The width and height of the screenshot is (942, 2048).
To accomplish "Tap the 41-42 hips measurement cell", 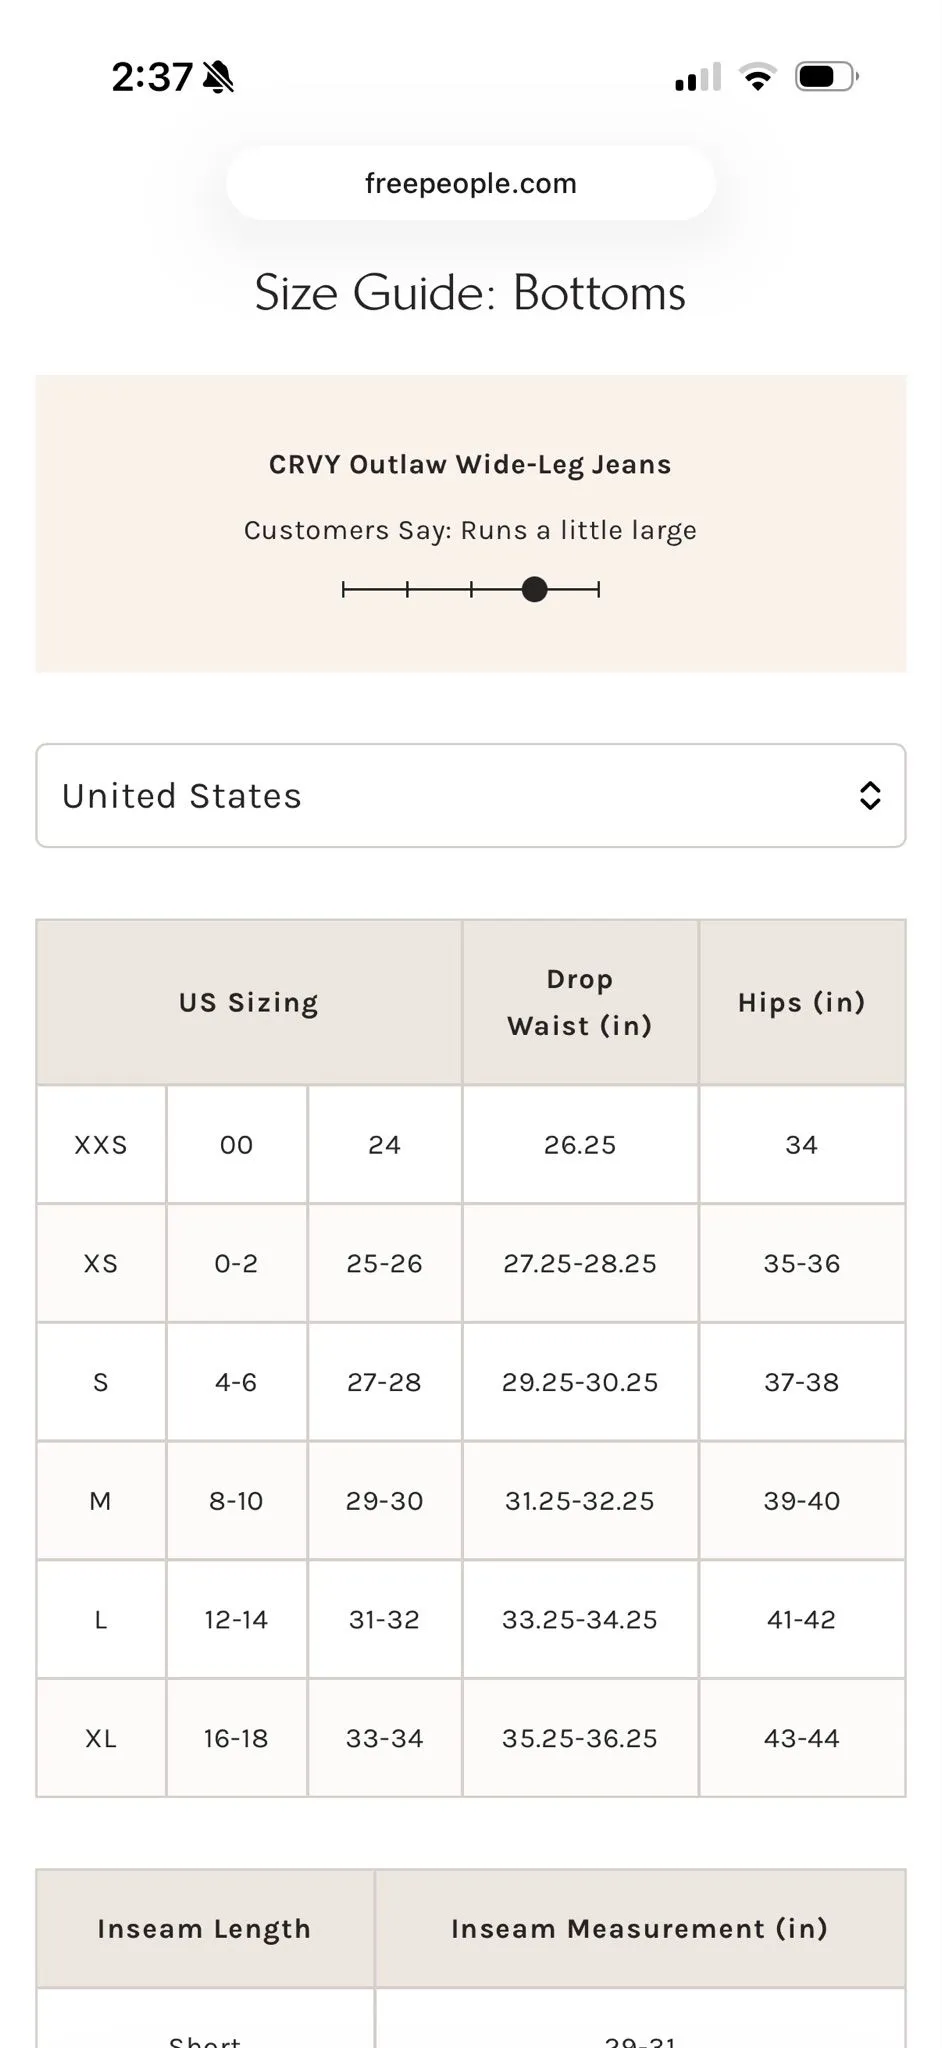I will [802, 1620].
